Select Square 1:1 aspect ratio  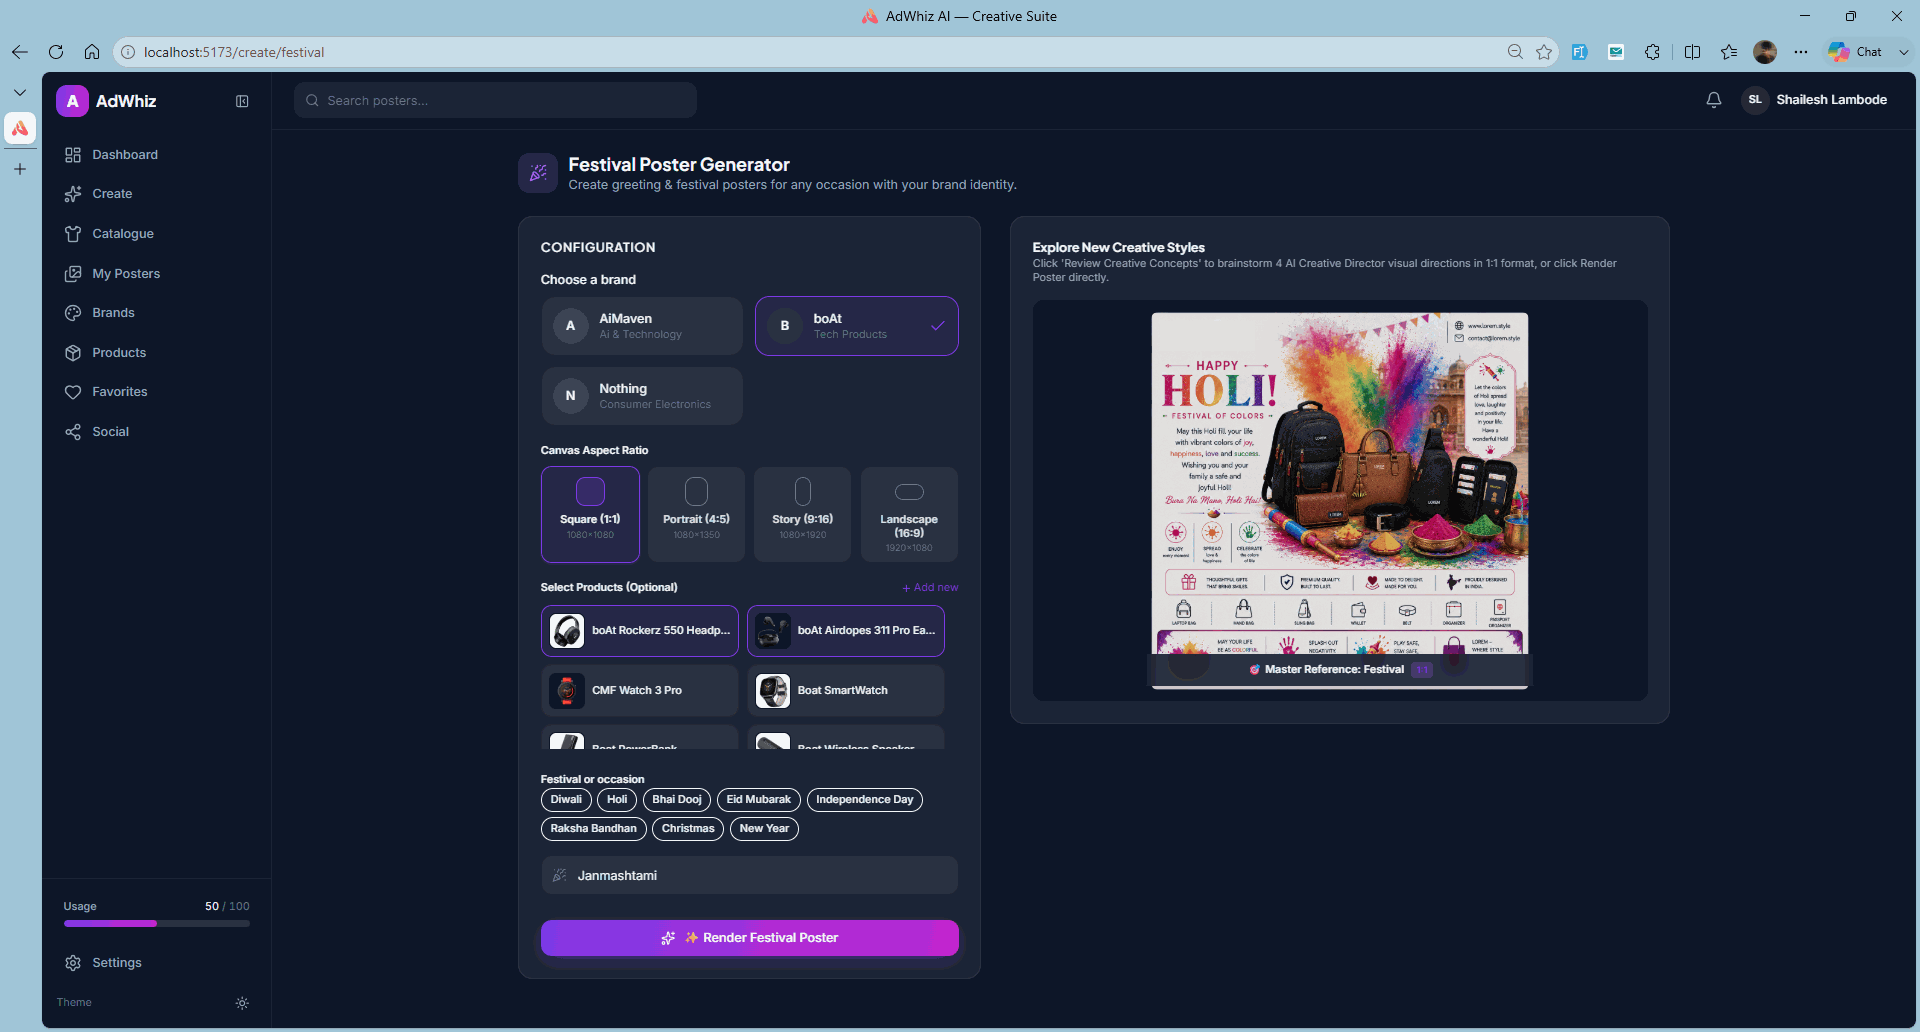pyautogui.click(x=590, y=514)
